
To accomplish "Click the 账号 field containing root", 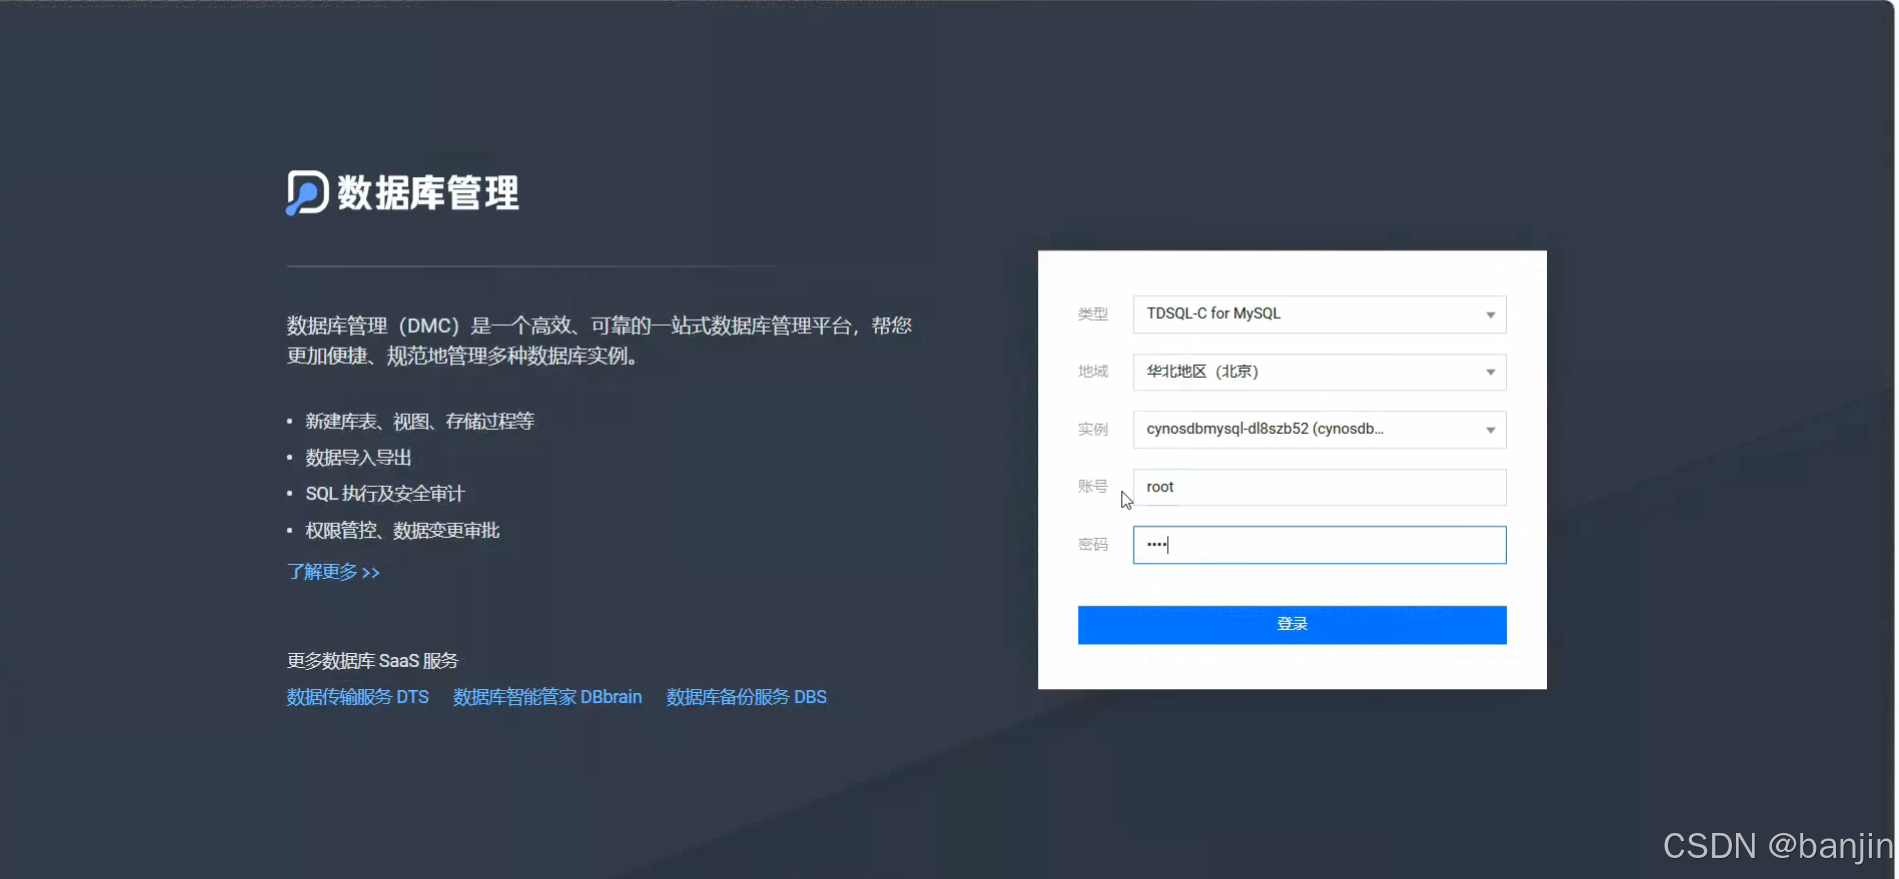I will [1319, 487].
